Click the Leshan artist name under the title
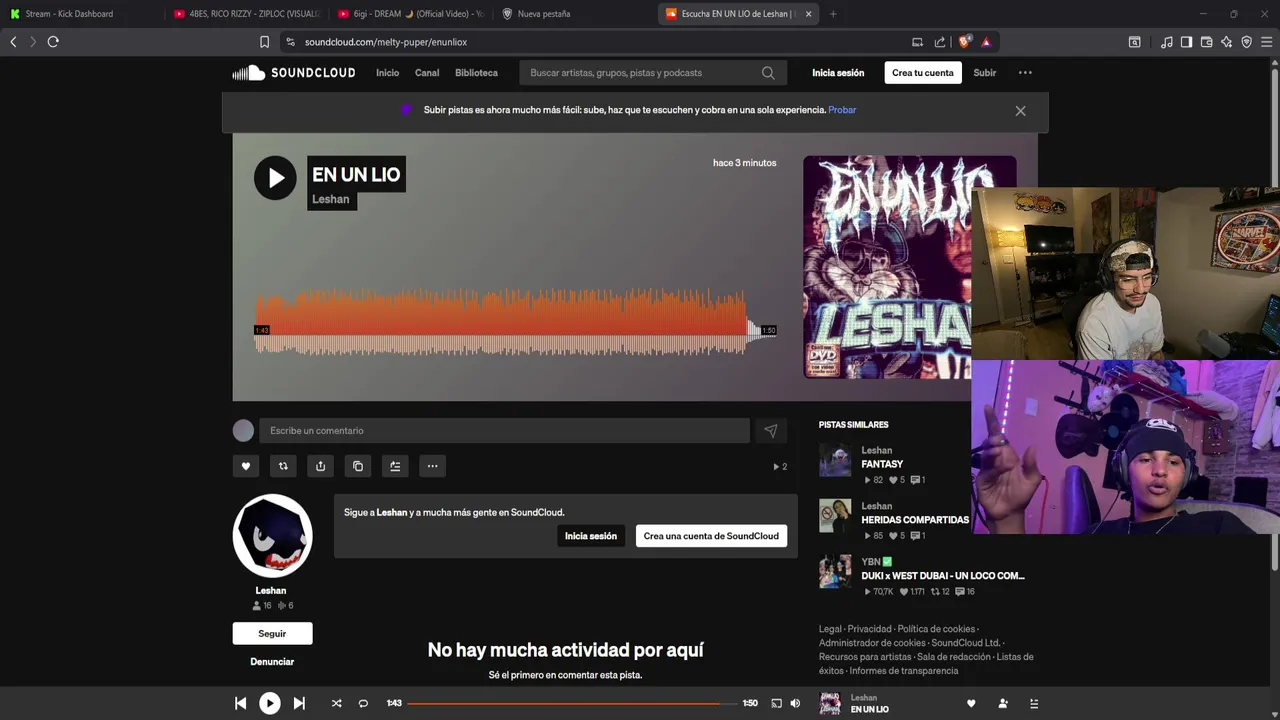 click(x=331, y=199)
